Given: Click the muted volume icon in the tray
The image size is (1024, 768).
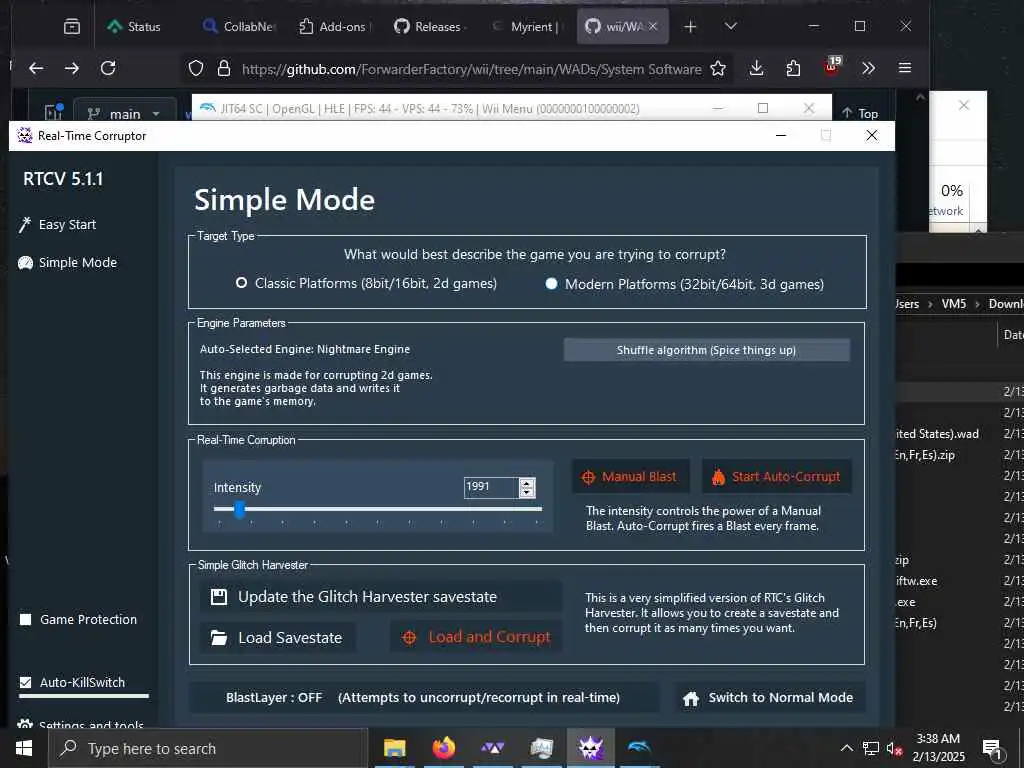Looking at the screenshot, I should coord(894,749).
